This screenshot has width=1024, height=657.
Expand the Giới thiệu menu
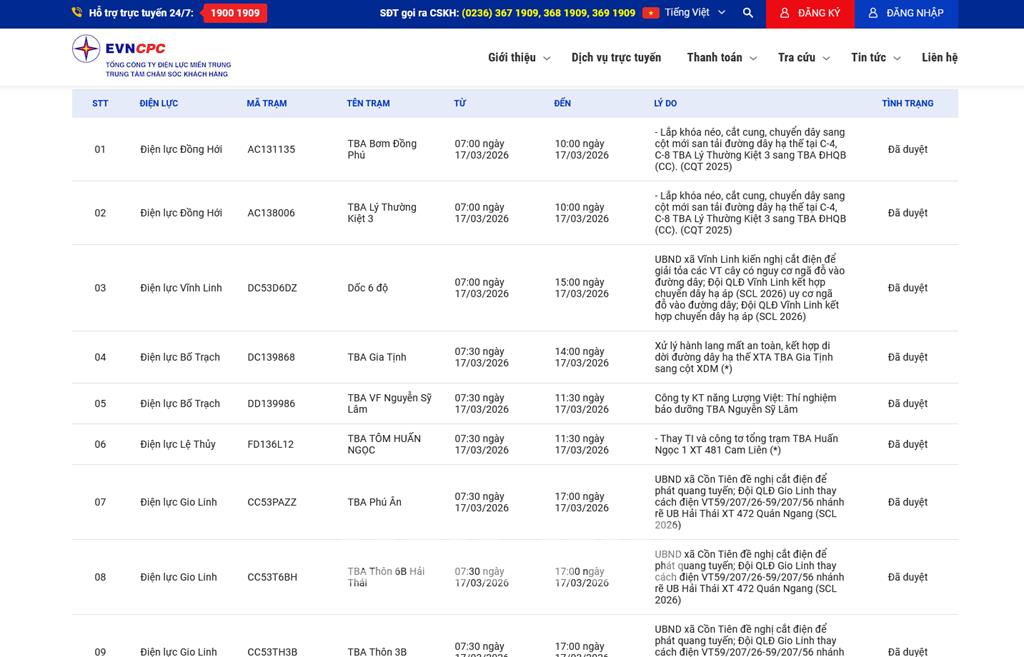click(518, 58)
